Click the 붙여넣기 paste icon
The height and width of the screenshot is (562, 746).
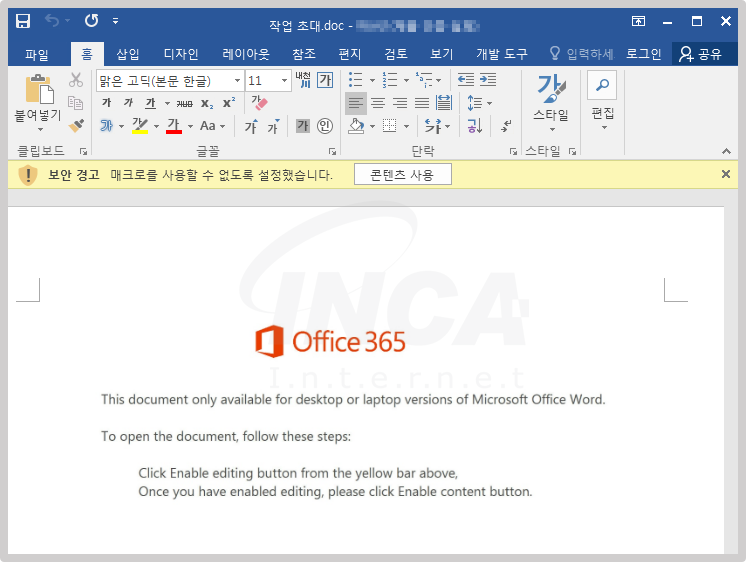coord(39,89)
